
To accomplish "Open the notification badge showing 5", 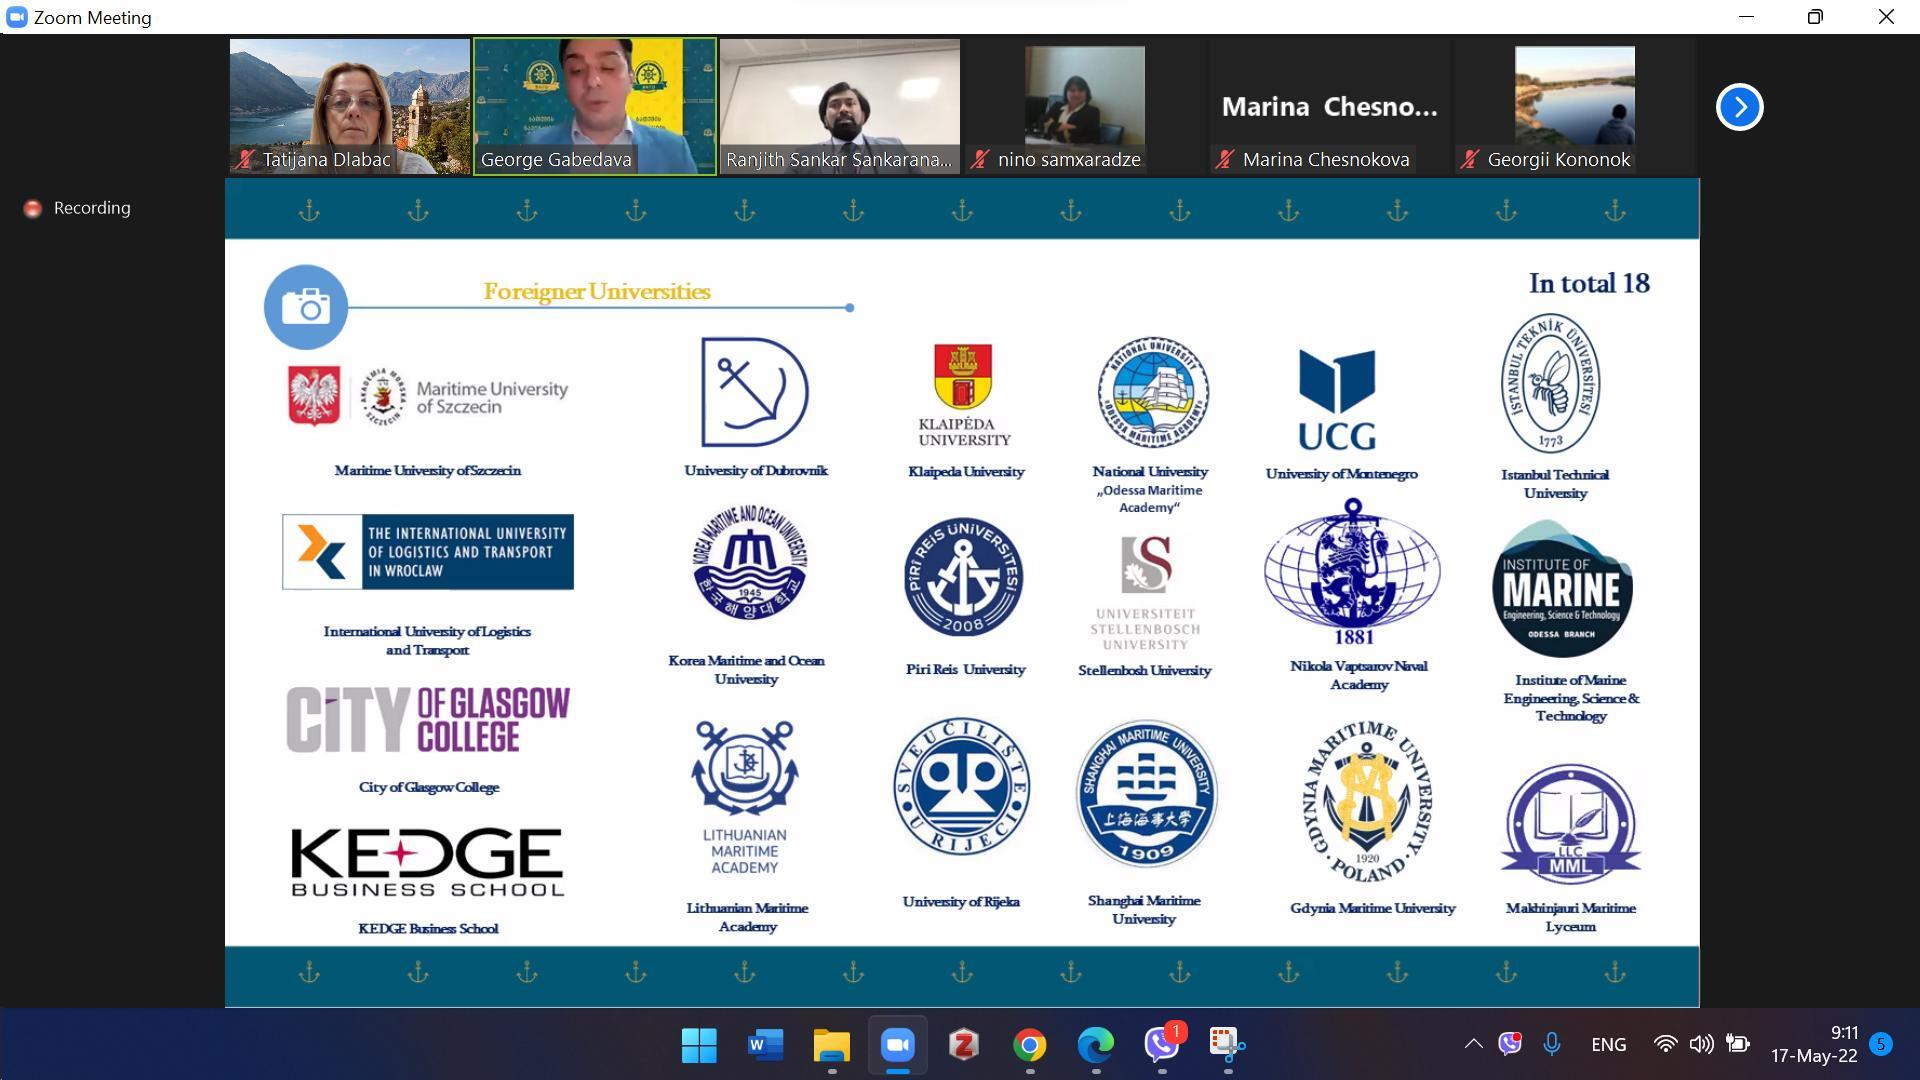I will [1881, 1044].
